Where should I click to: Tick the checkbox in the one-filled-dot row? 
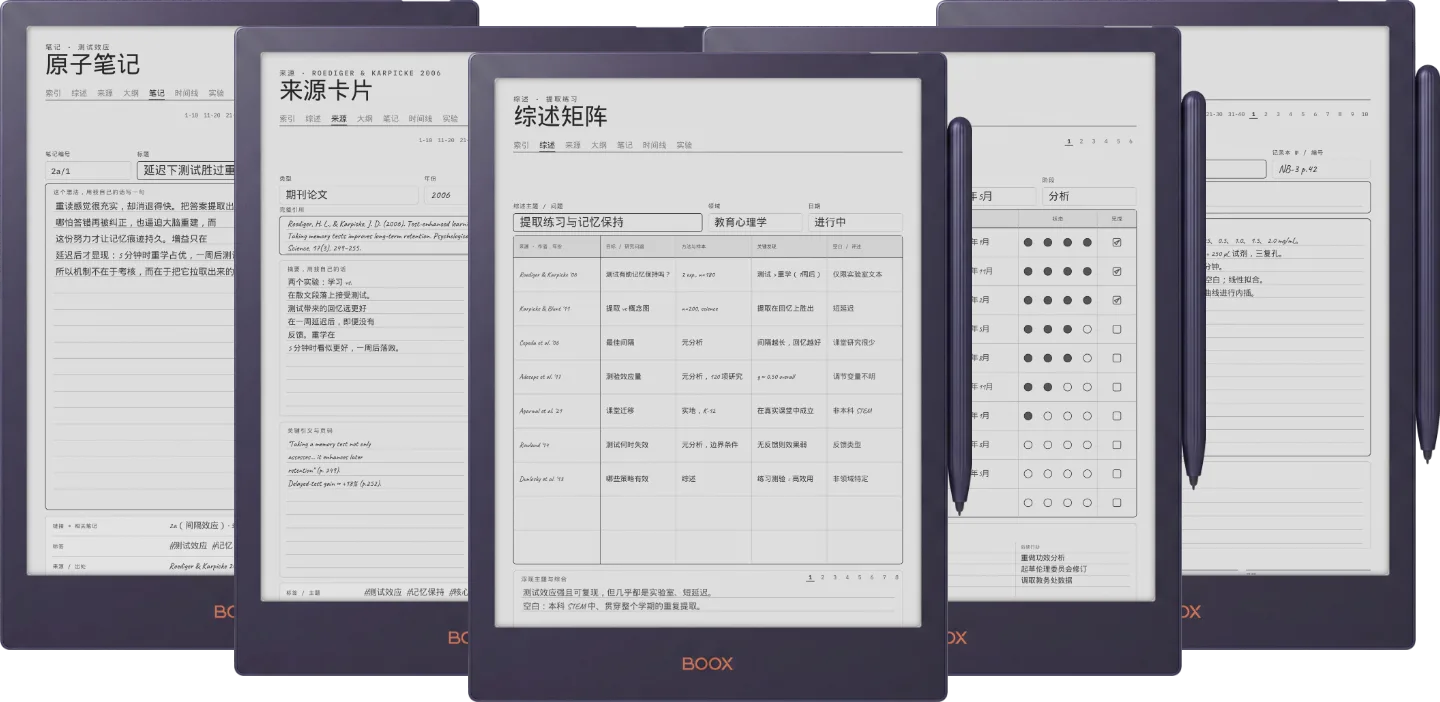pos(1117,416)
